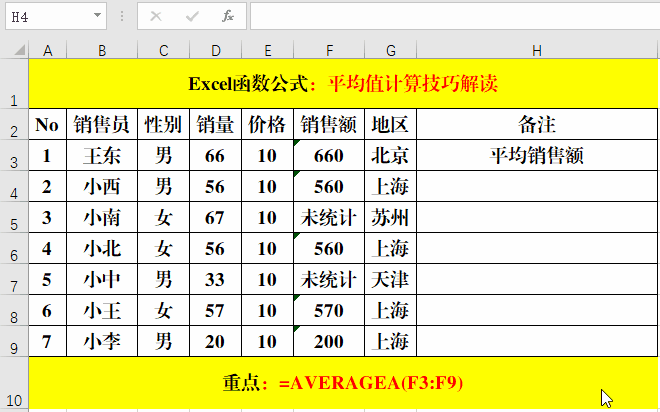Select row 1 header

coord(14,84)
